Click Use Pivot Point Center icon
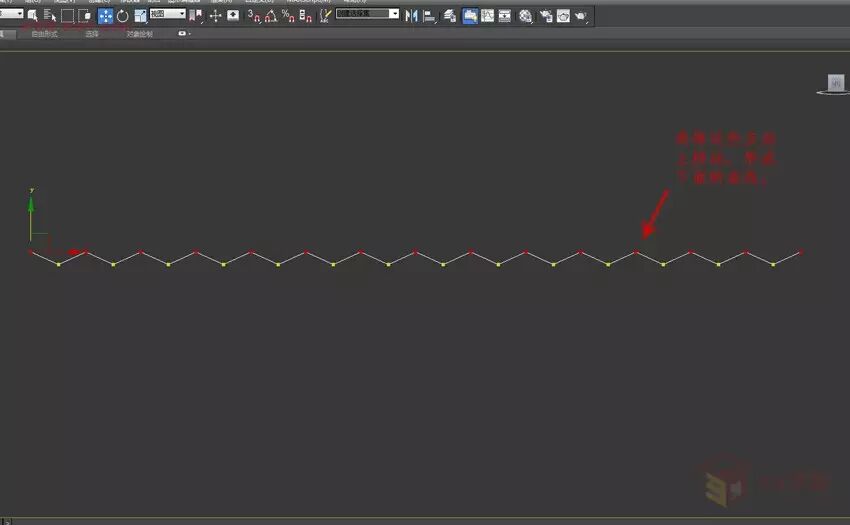This screenshot has width=850, height=525. pos(196,16)
